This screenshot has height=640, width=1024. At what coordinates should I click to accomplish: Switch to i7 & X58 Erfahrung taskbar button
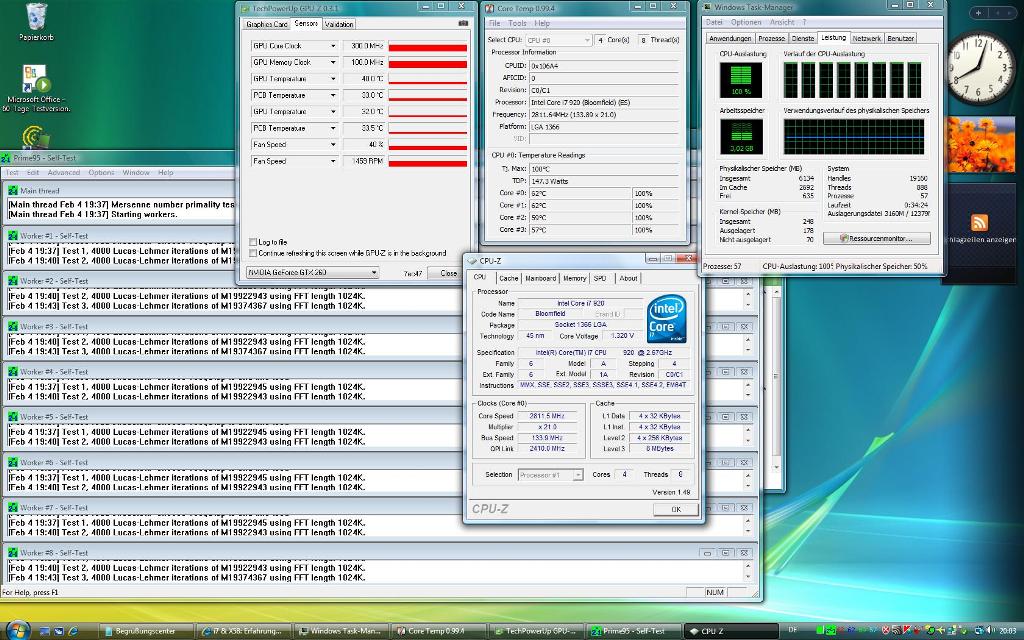244,631
